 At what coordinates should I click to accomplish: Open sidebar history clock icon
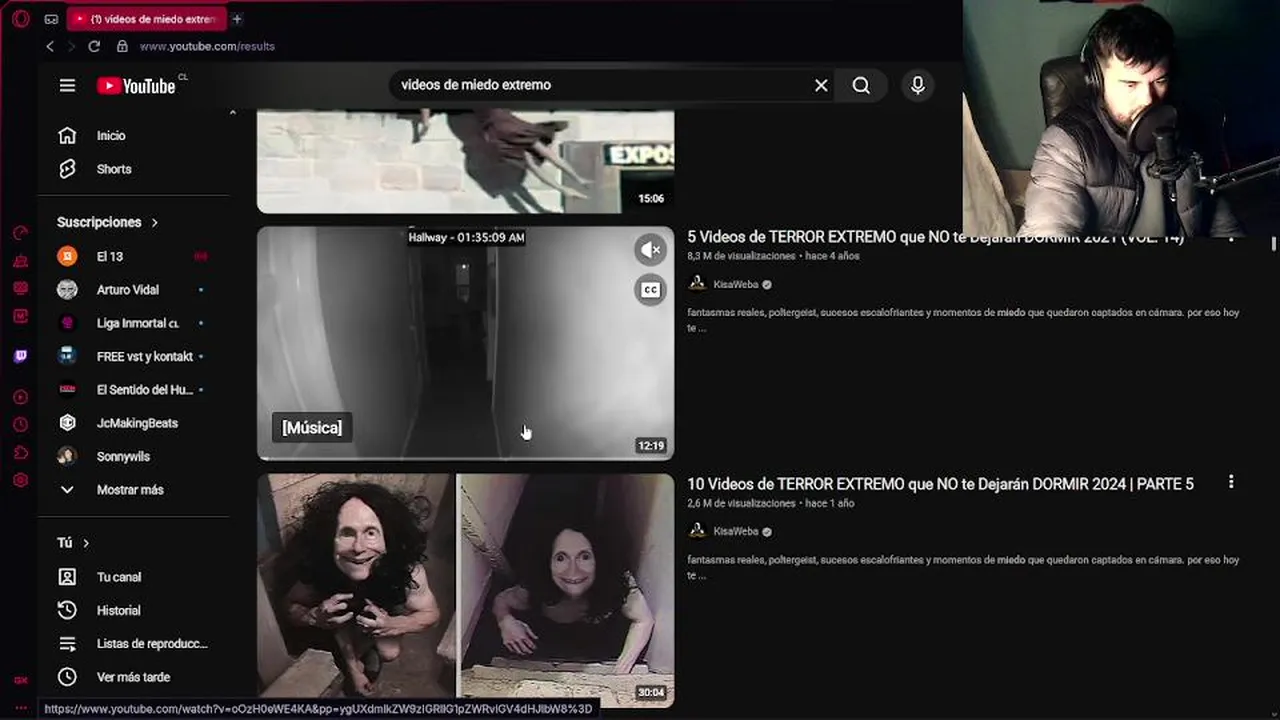20,424
